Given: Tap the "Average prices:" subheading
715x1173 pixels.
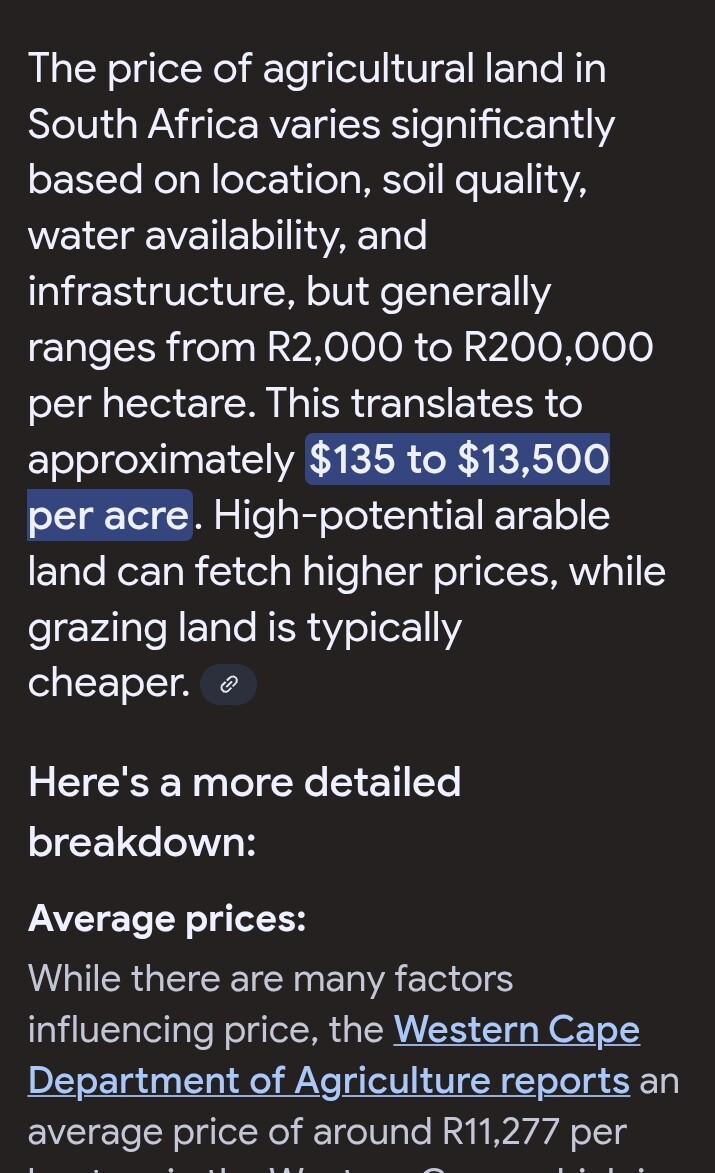Looking at the screenshot, I should click(x=167, y=918).
